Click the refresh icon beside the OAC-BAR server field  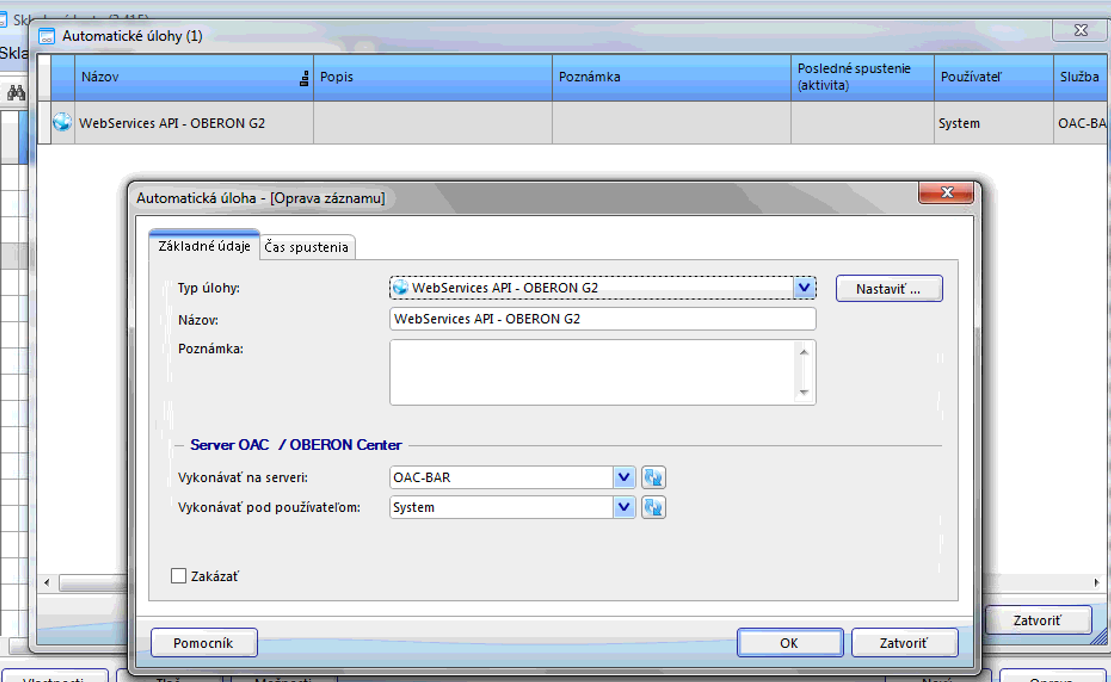[x=653, y=478]
